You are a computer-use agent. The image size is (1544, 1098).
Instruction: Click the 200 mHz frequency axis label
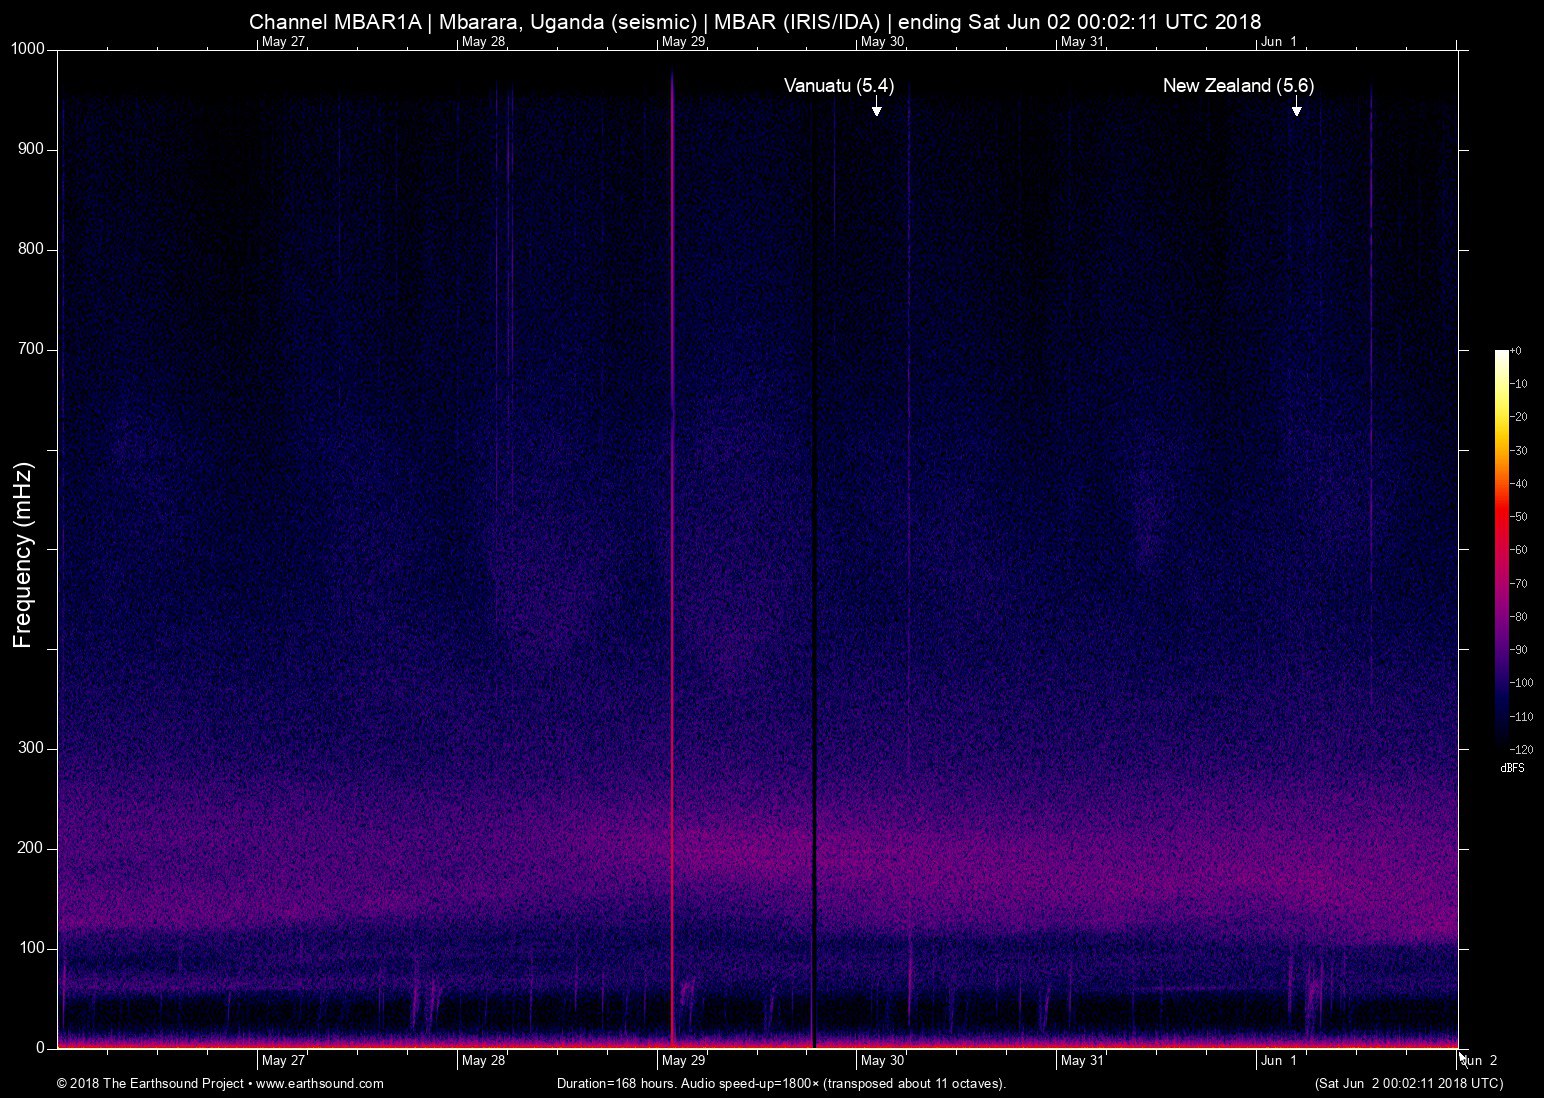pyautogui.click(x=31, y=848)
